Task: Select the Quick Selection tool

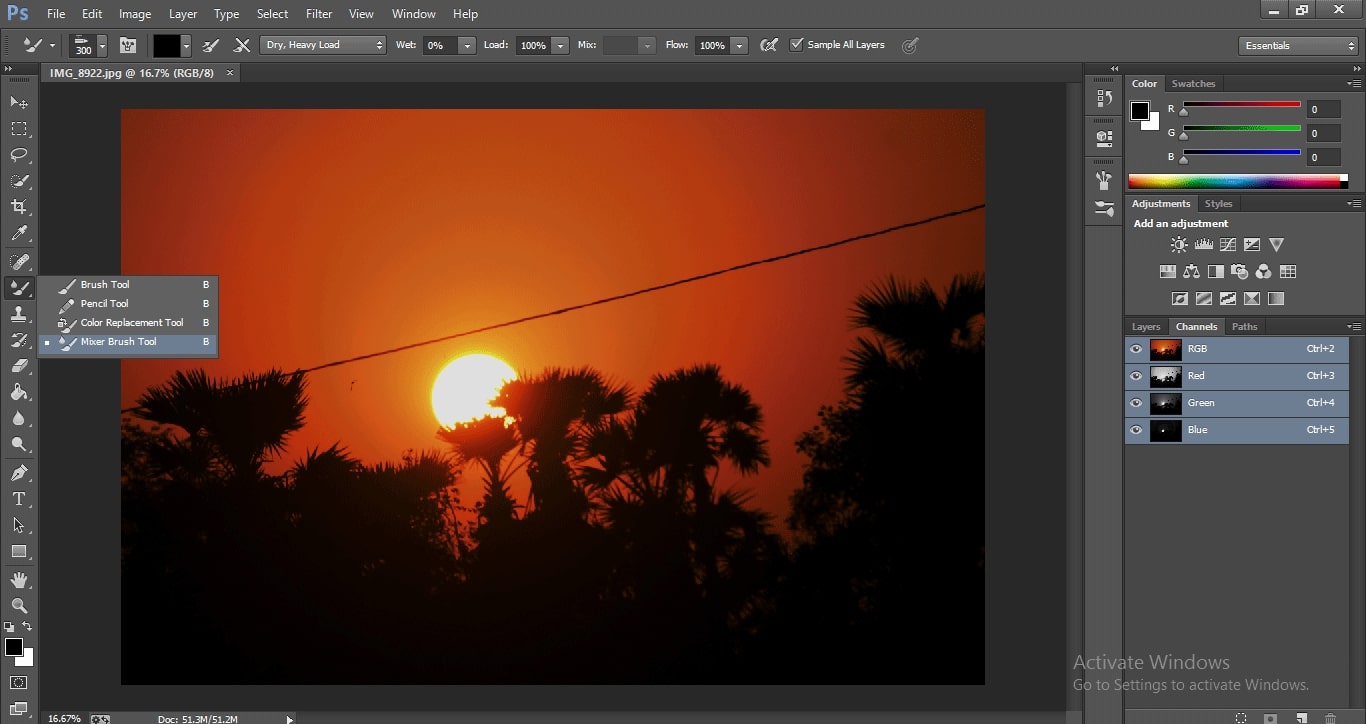Action: [x=19, y=181]
